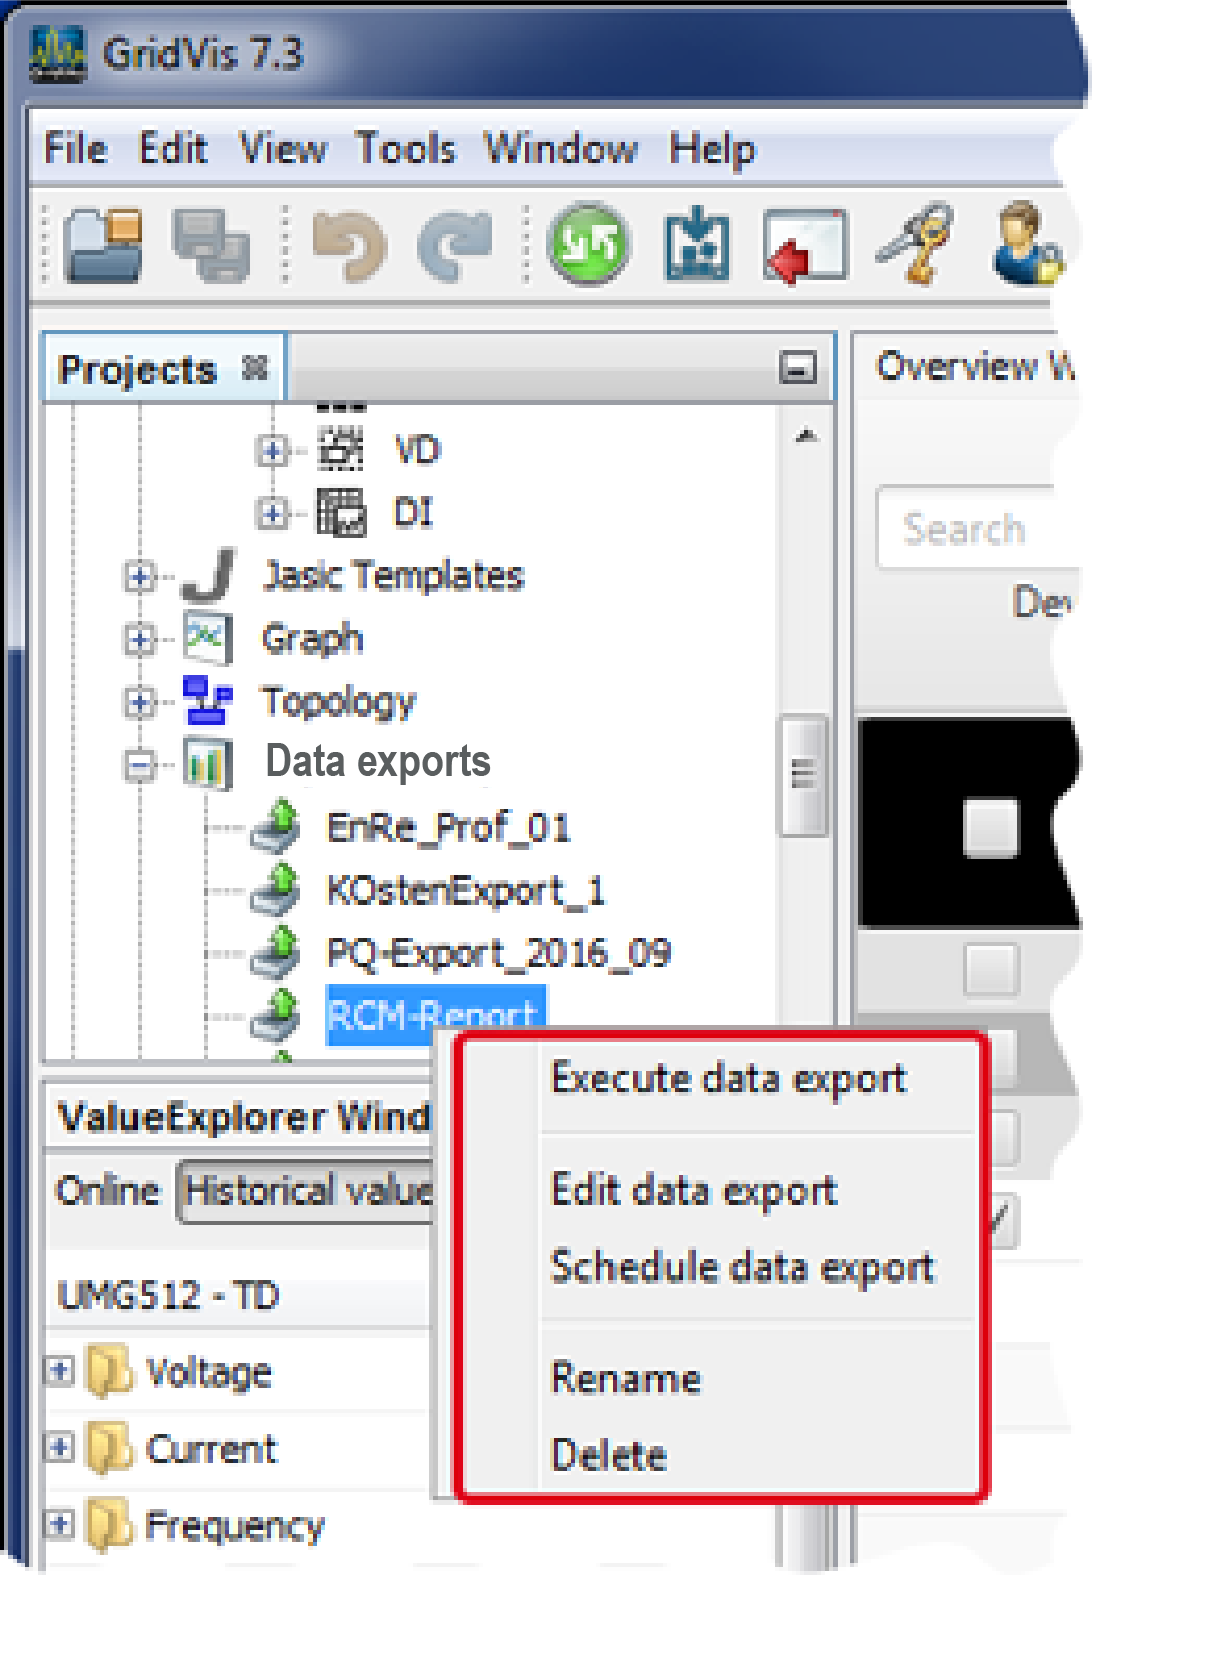Expand the Topology tree node

click(x=140, y=702)
